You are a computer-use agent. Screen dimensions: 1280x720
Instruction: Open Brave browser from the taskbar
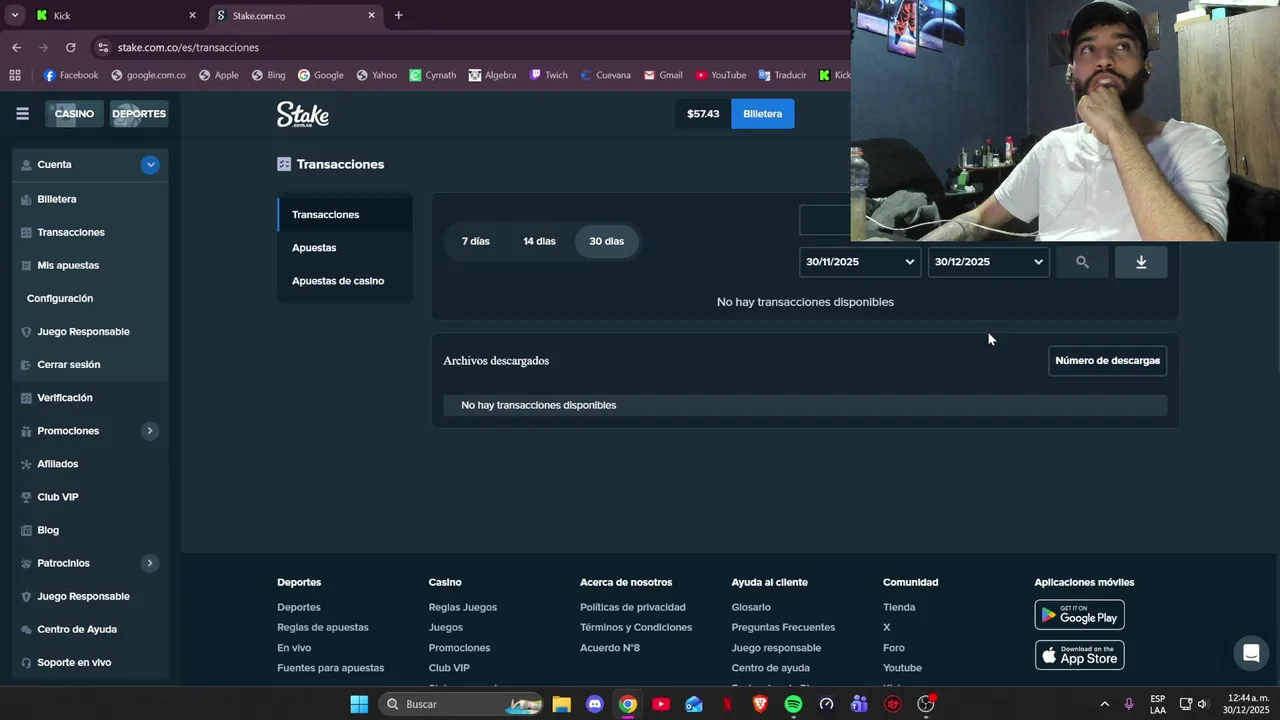point(760,704)
